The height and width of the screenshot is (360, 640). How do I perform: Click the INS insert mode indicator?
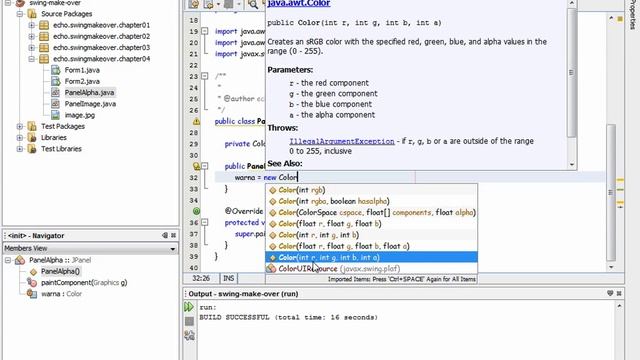click(x=229, y=278)
